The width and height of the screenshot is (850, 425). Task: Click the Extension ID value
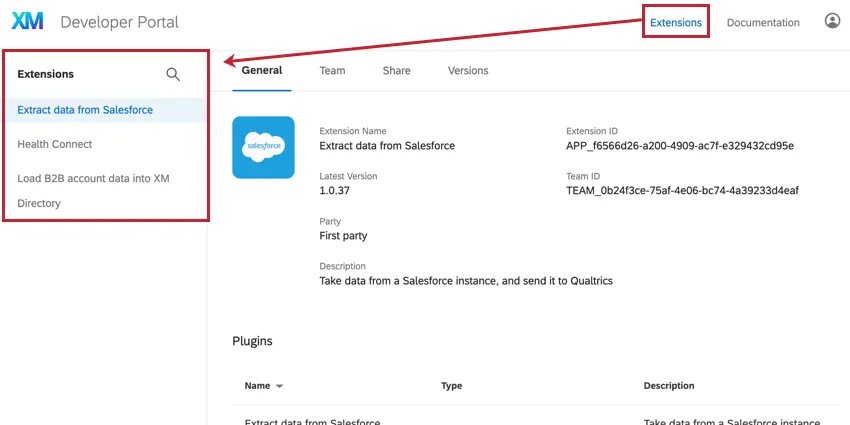point(679,146)
